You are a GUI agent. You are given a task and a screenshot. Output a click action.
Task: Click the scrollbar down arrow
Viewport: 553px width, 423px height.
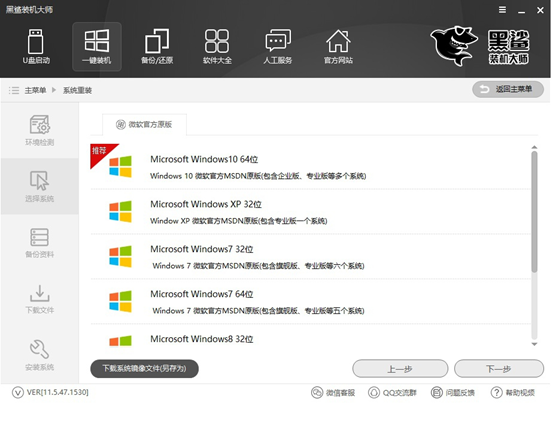tap(534, 344)
